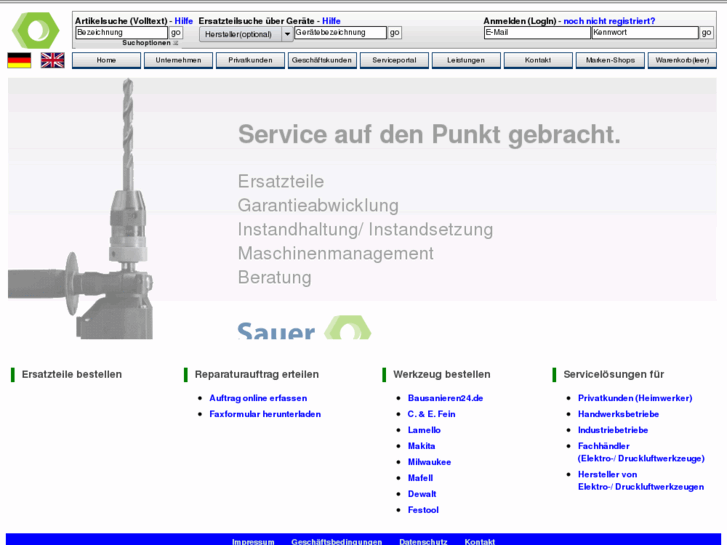Click 'Werkzeug bestellen' heading
The image size is (727, 545).
tap(441, 374)
